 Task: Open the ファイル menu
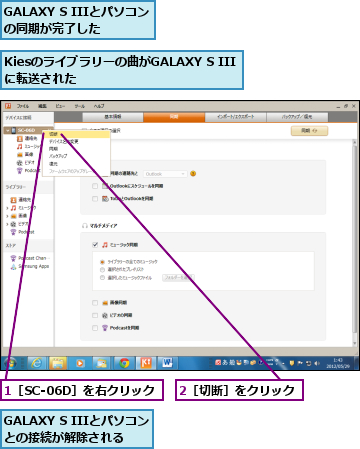point(23,106)
